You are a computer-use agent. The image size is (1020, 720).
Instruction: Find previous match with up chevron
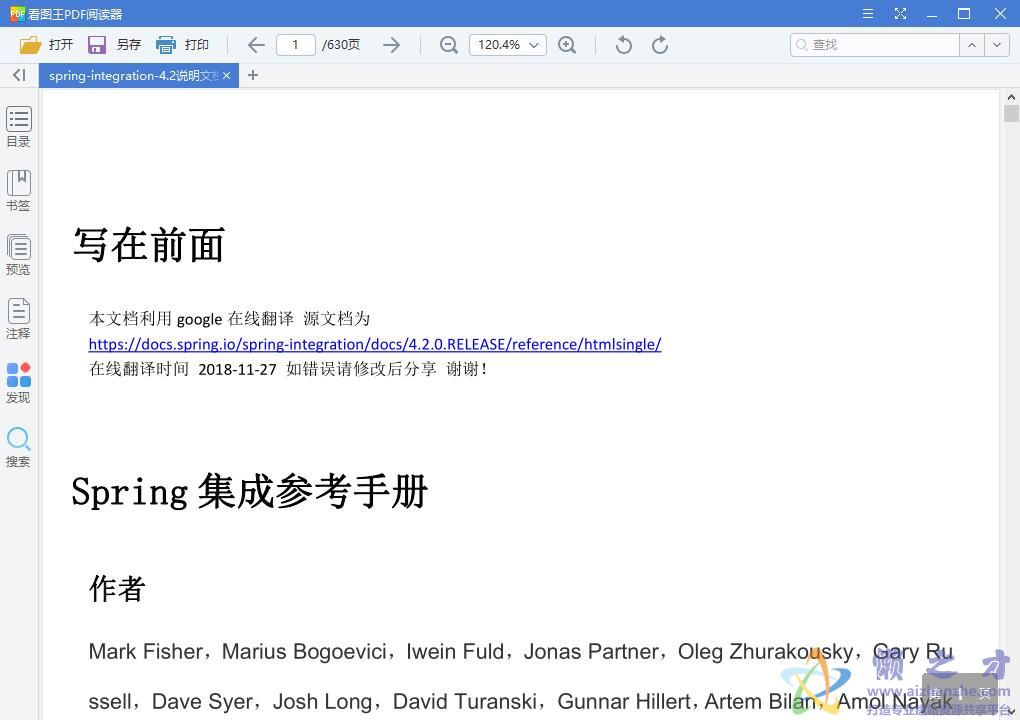[x=972, y=45]
